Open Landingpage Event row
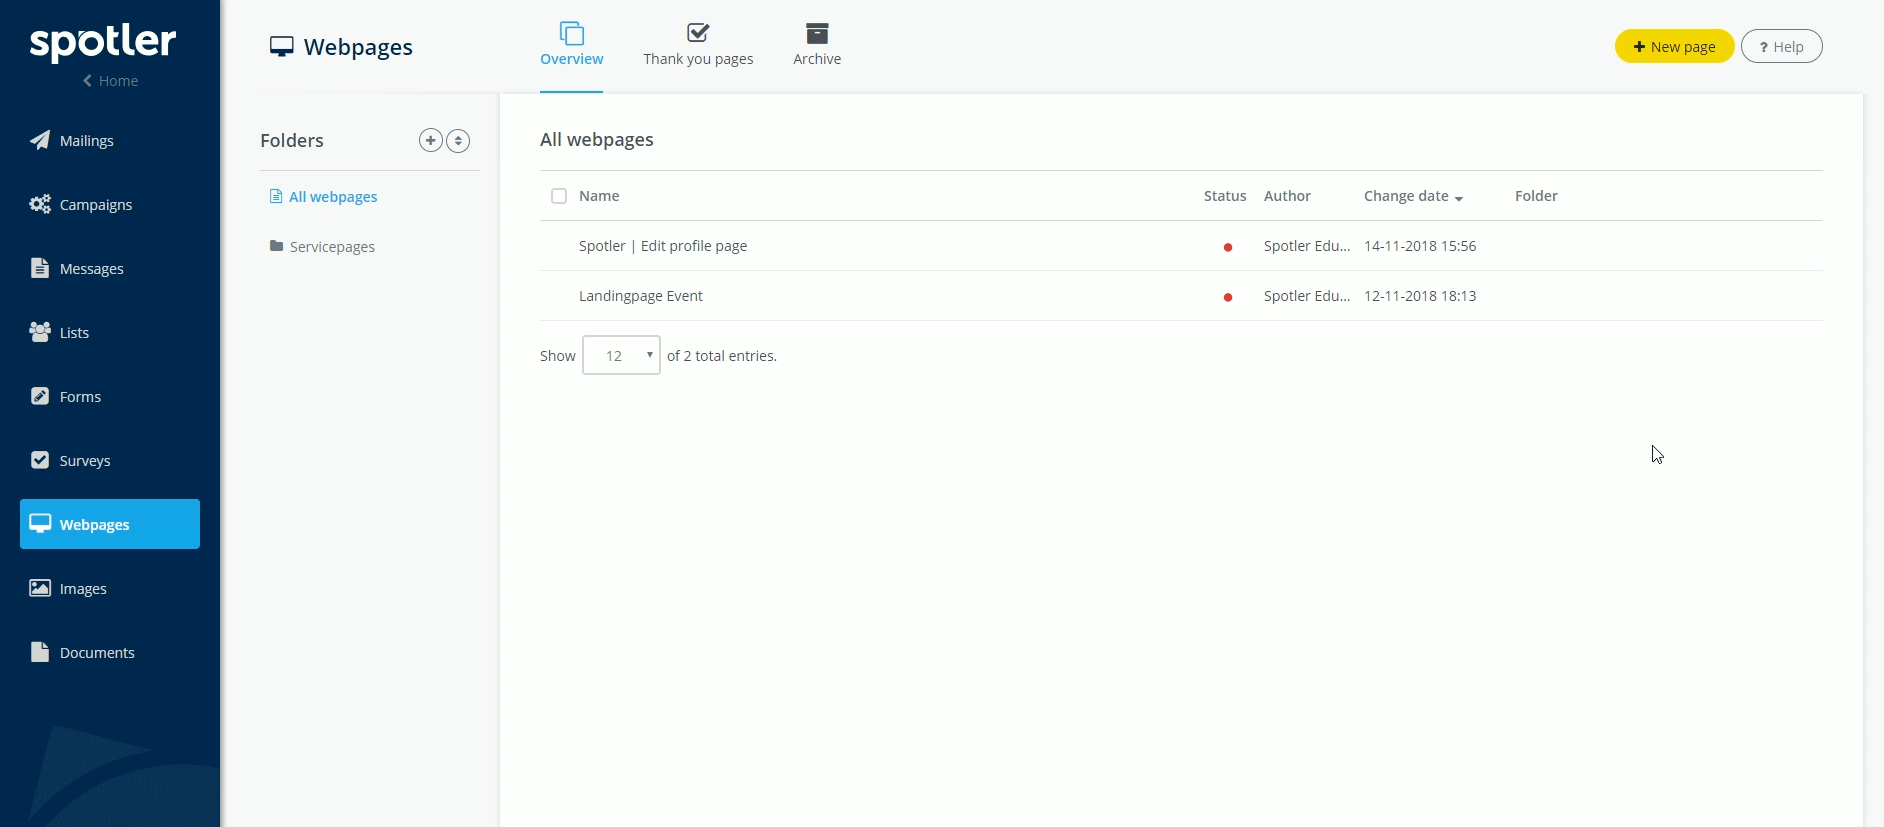1884x827 pixels. 1181,296
